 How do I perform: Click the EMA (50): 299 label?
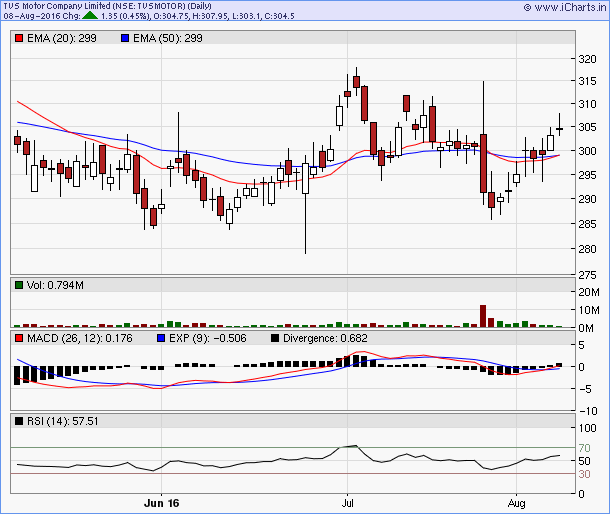(x=168, y=38)
